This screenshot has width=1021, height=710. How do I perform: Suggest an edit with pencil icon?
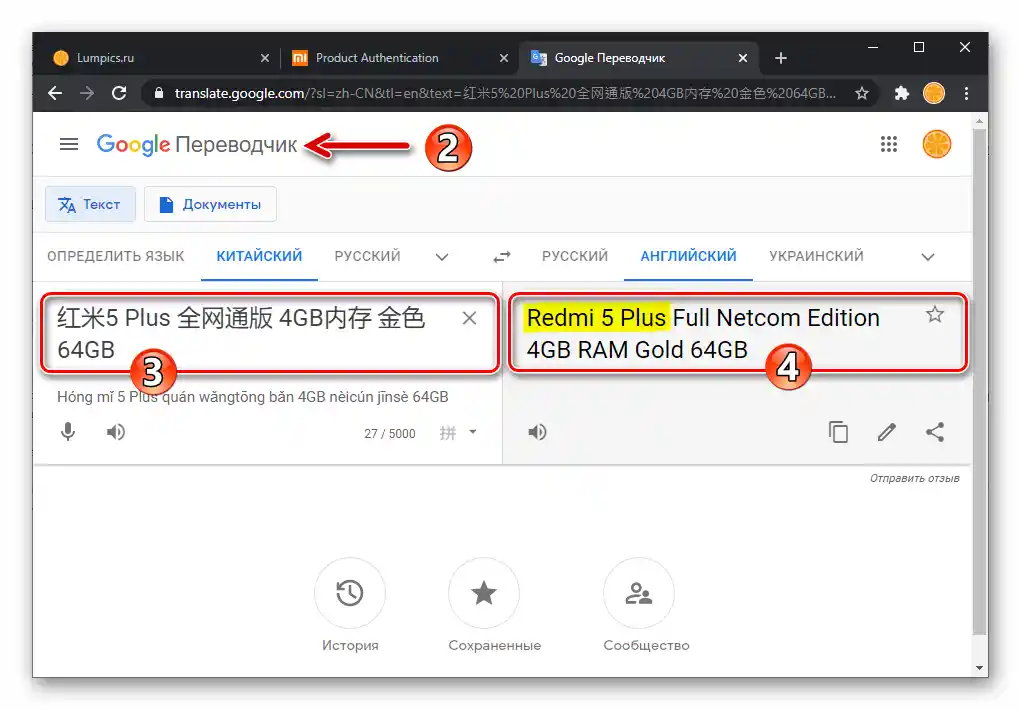pos(886,432)
